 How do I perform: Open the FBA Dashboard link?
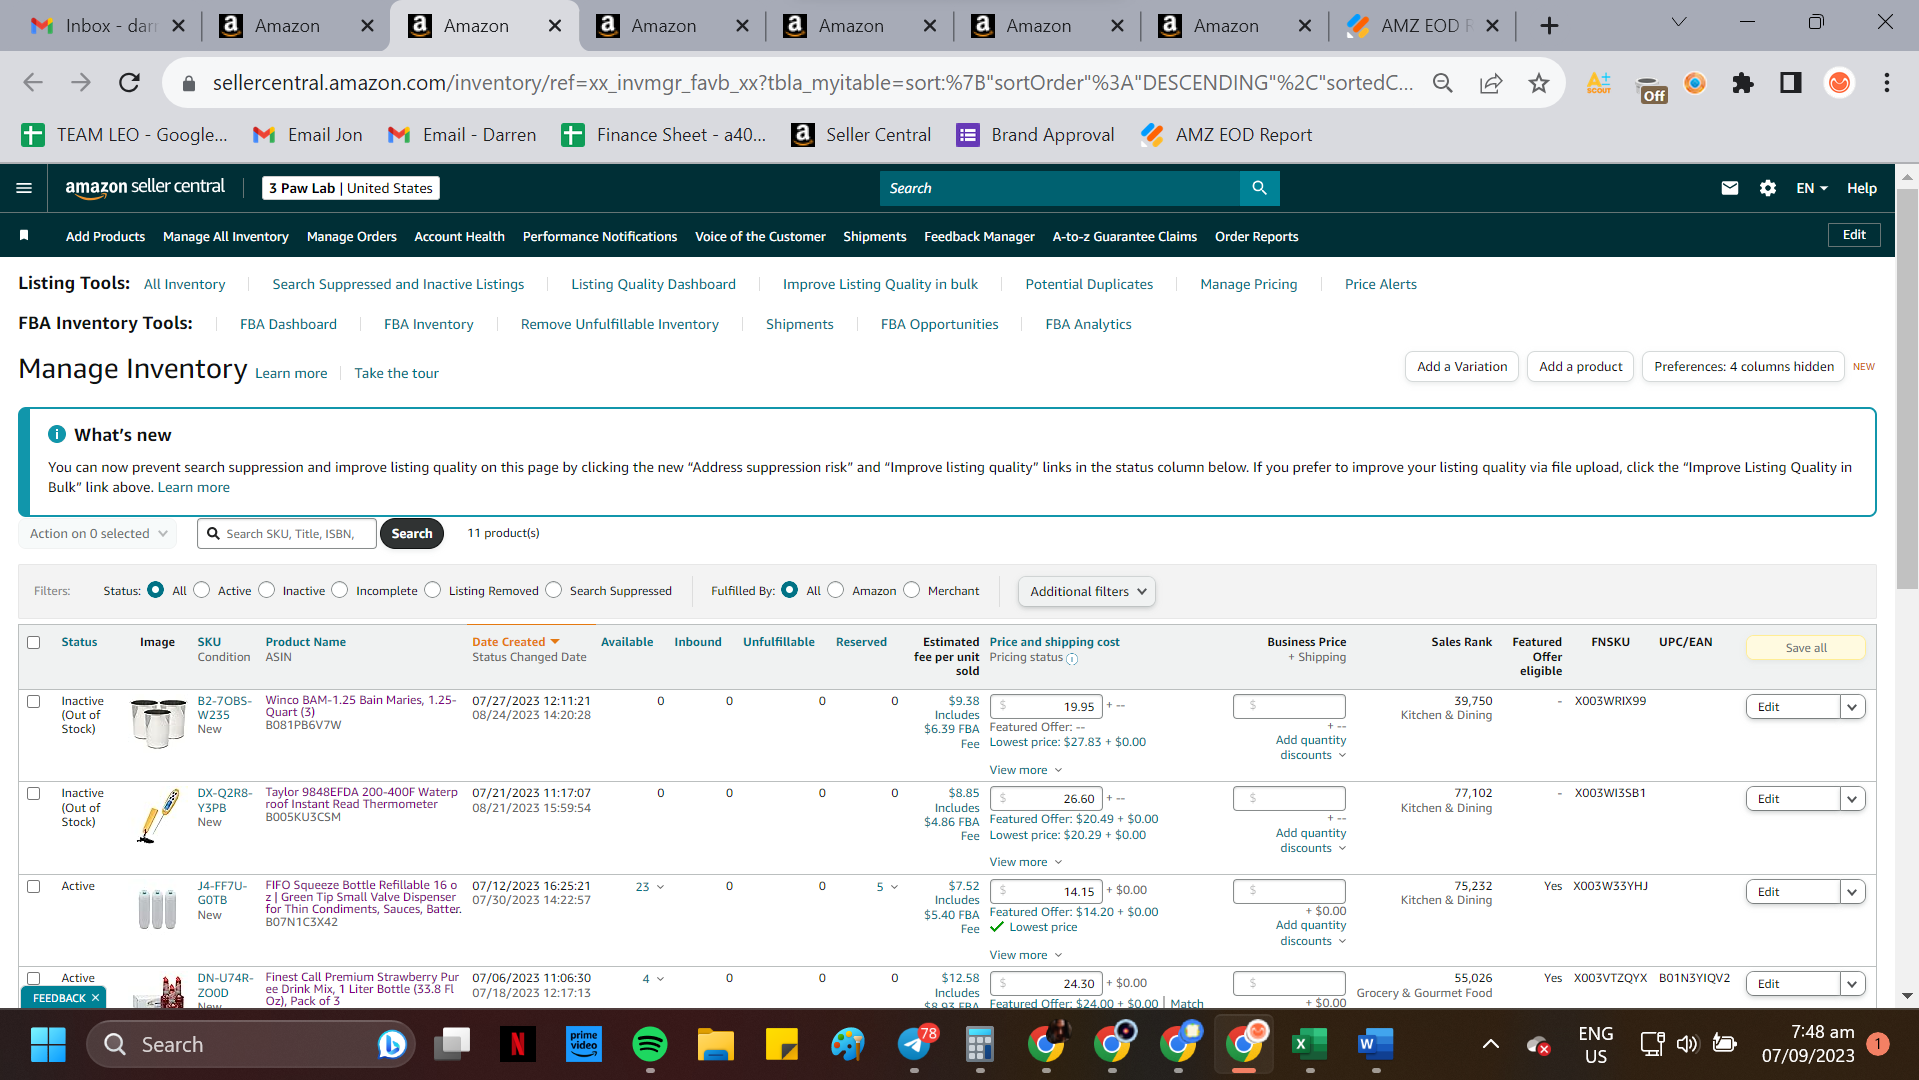[288, 324]
